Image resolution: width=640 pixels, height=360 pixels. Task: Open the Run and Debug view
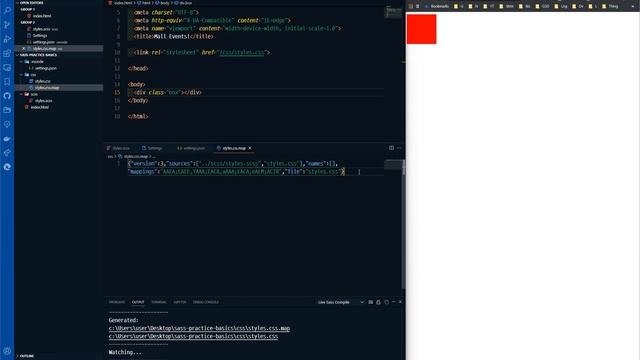[7, 39]
